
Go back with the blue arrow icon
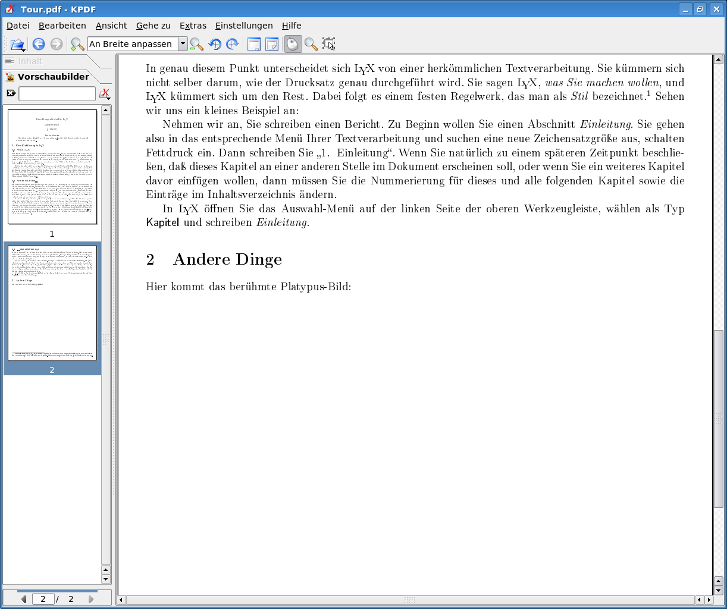coord(38,44)
